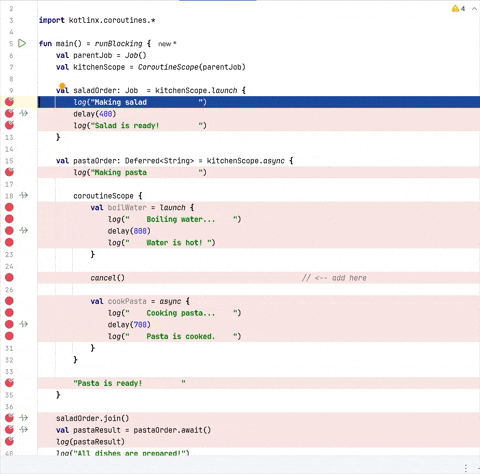
Task: Click the up chevron next to the warnings count
Action: click(474, 9)
